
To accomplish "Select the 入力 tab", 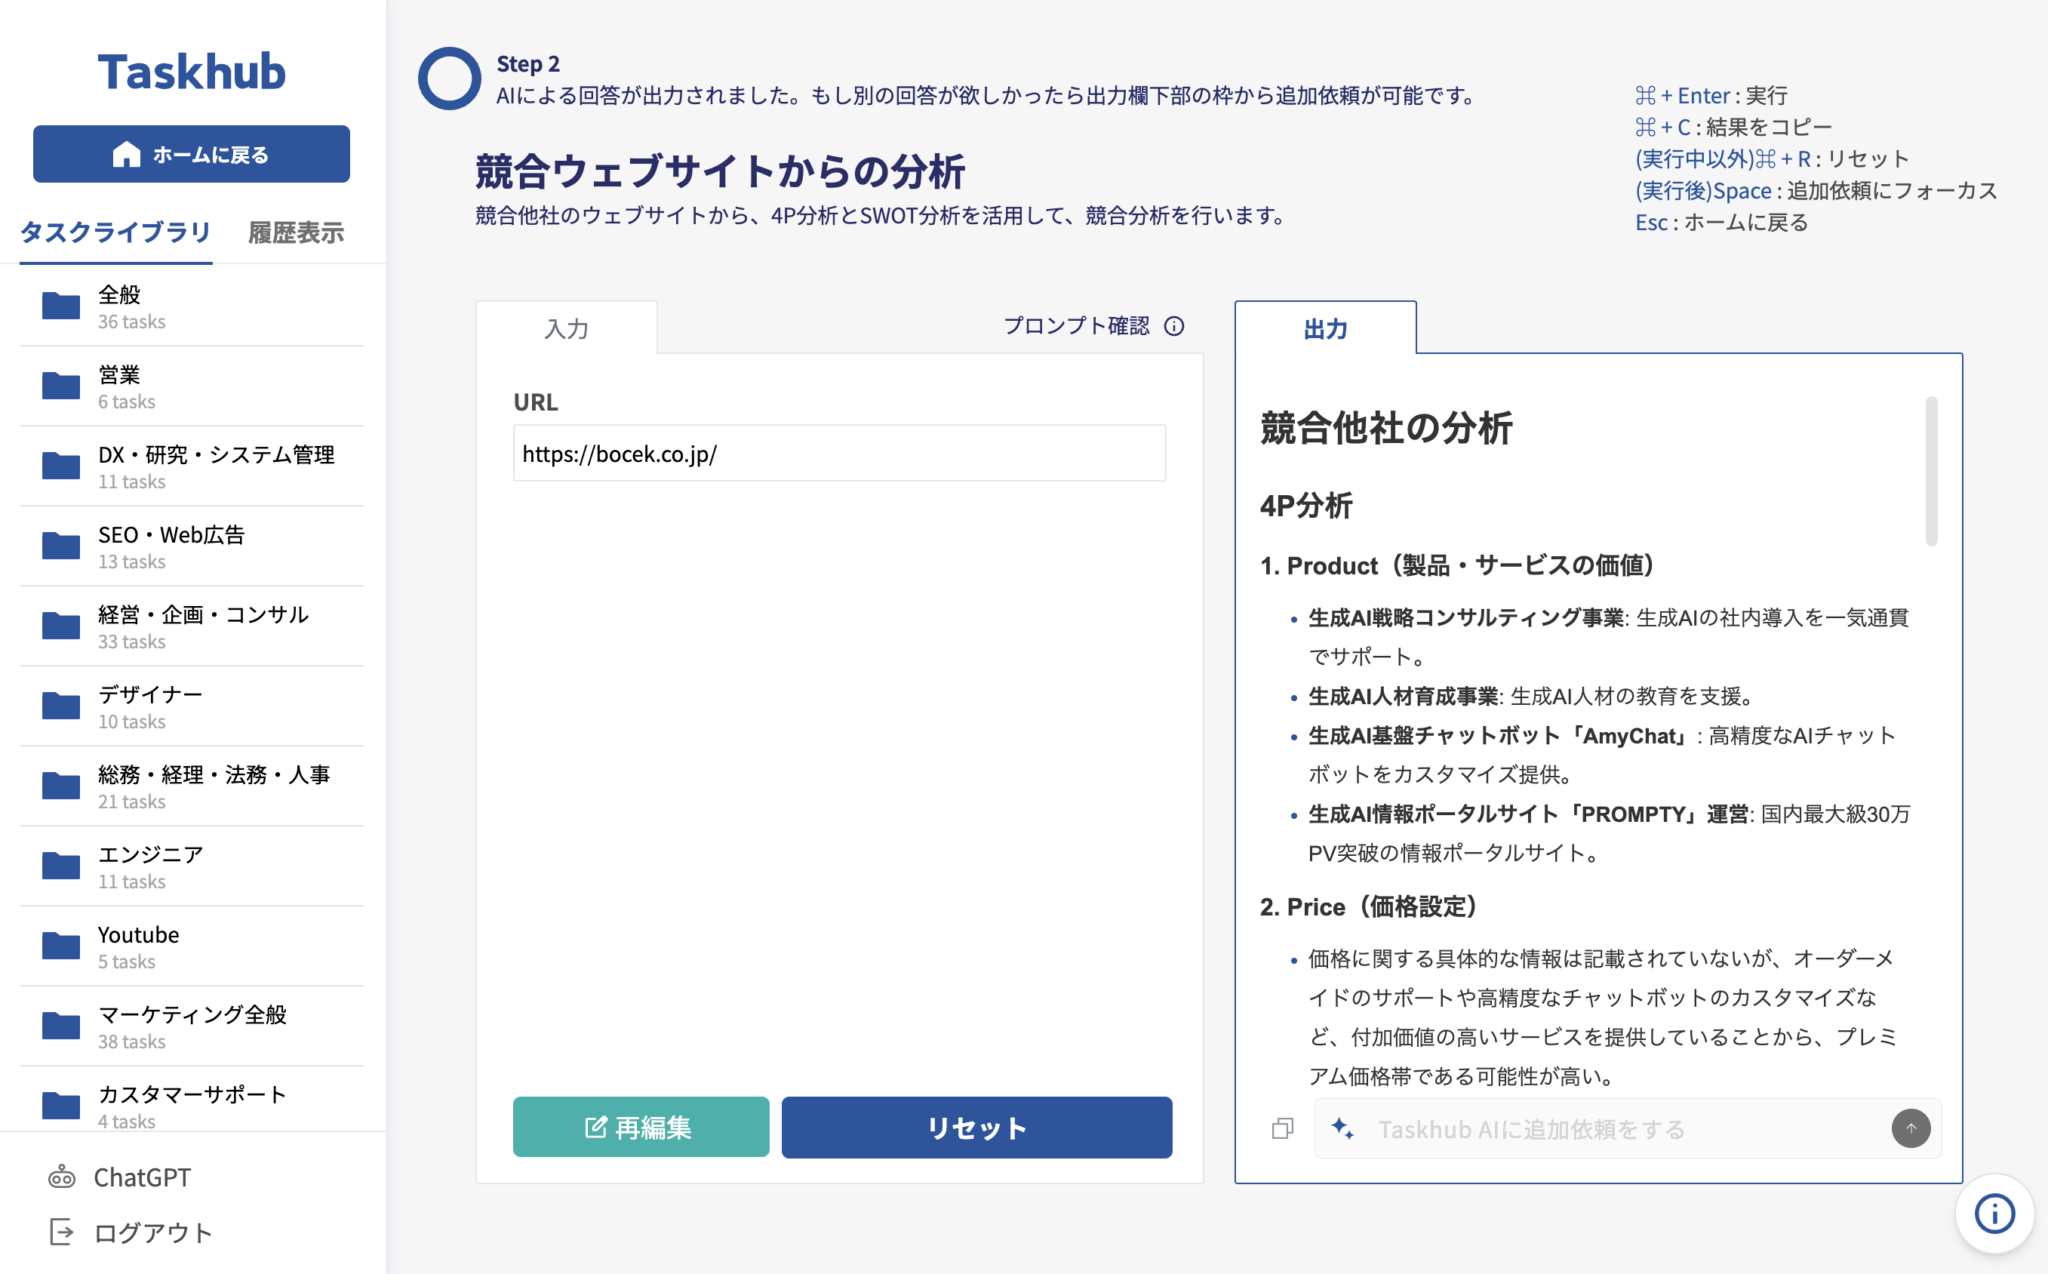I will click(566, 328).
